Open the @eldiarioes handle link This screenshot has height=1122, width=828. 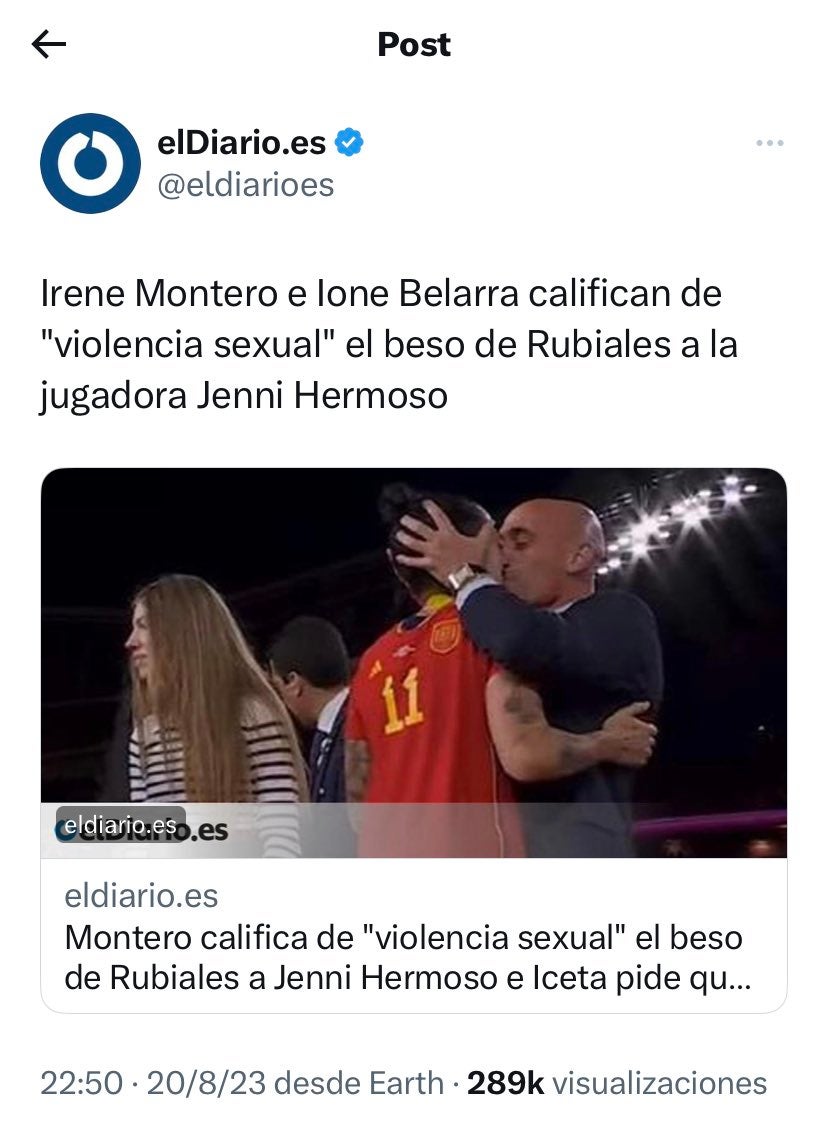tap(245, 185)
